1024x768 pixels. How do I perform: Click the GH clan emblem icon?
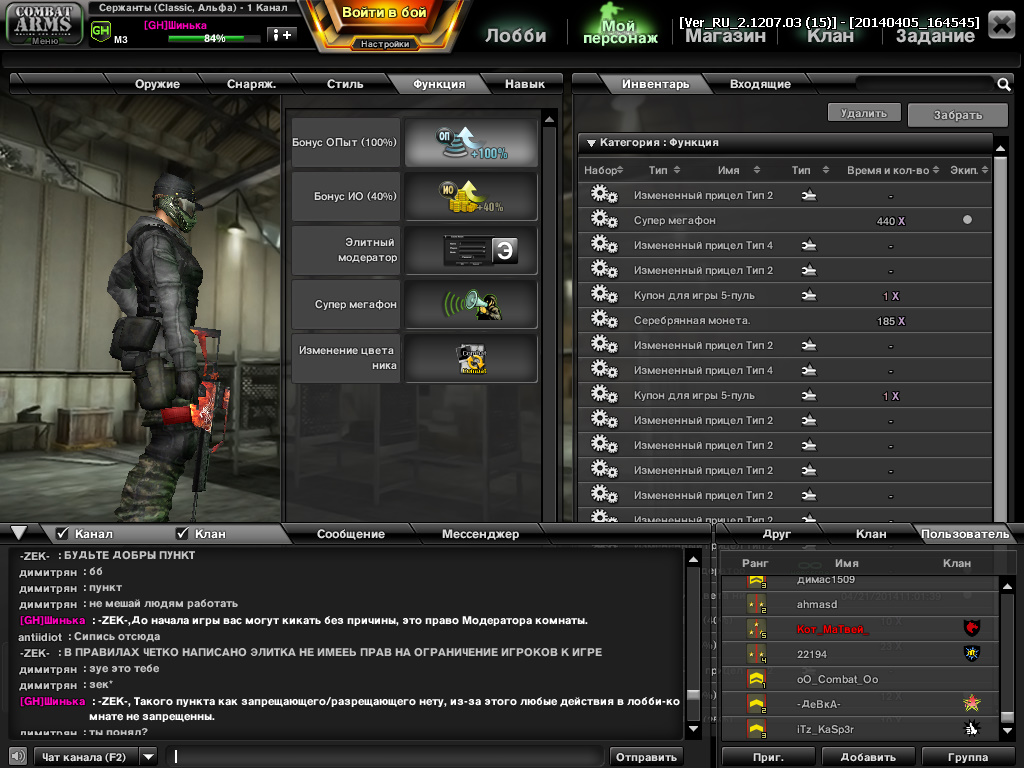(x=101, y=31)
